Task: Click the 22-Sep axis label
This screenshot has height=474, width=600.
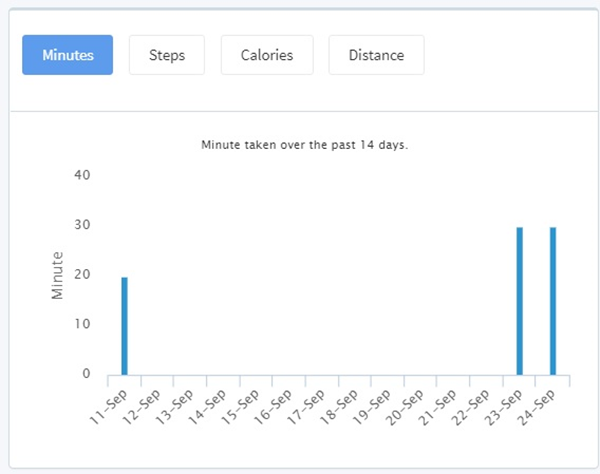Action: (470, 407)
